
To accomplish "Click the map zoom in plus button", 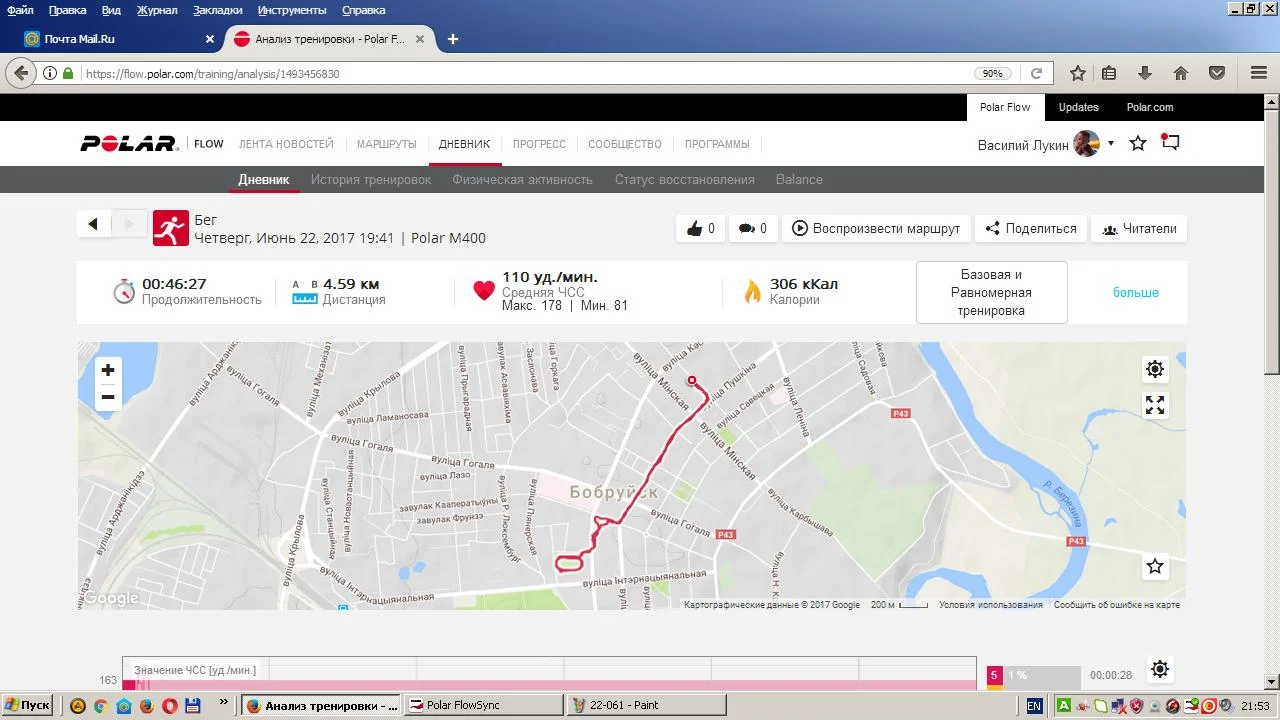I will point(108,370).
